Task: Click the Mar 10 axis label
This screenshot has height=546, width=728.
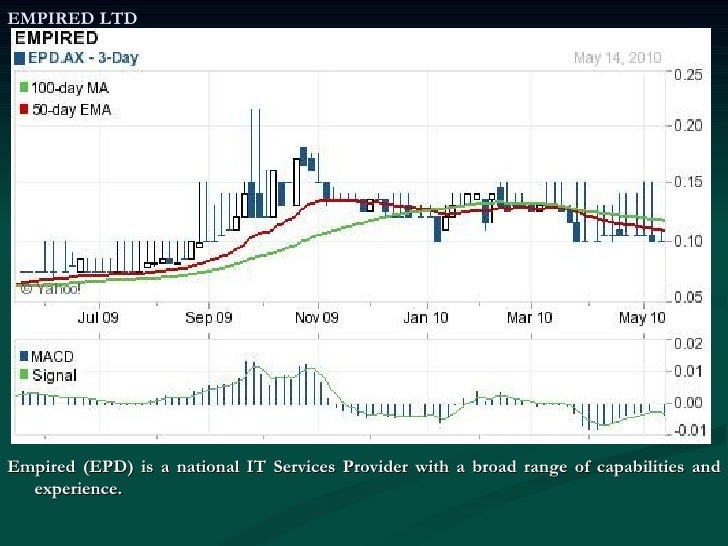Action: (x=530, y=318)
